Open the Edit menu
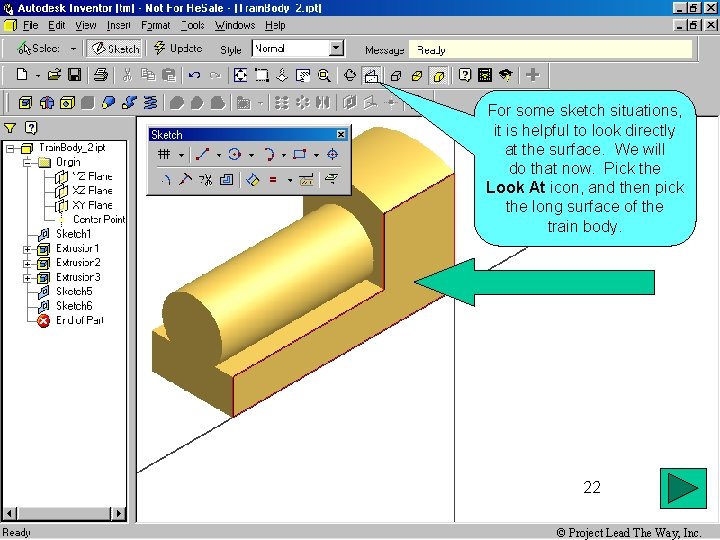This screenshot has width=720, height=540. tap(56, 25)
